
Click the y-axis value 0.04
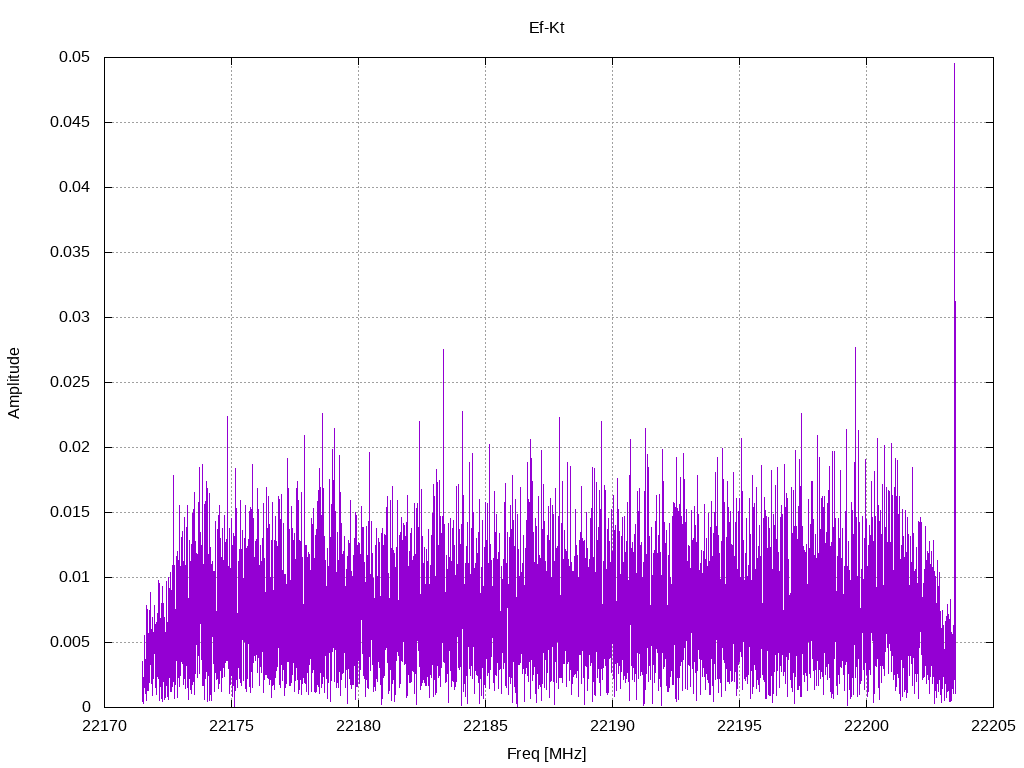coord(74,187)
